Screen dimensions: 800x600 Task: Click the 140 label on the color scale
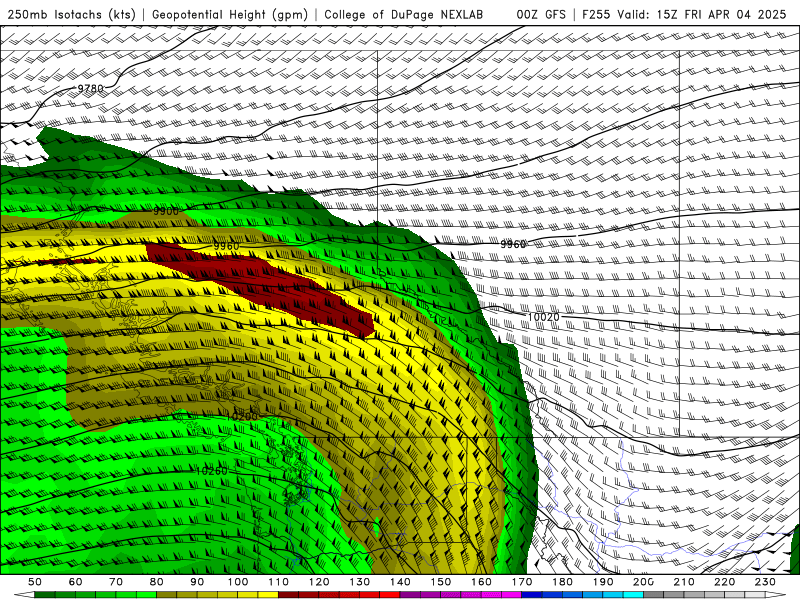coord(400,582)
